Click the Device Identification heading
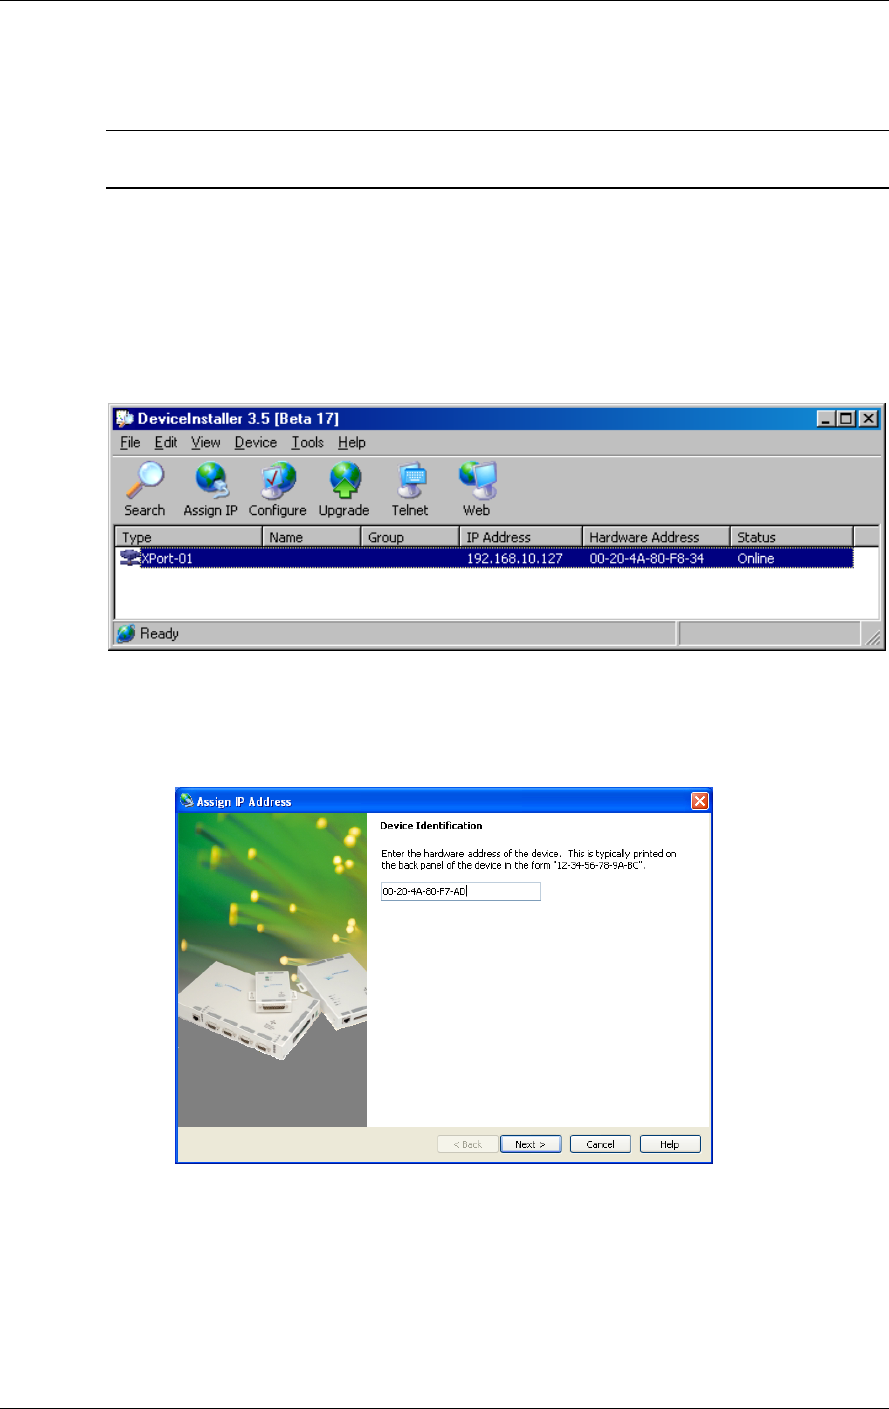Screen dimensions: 889x1409 [431, 826]
